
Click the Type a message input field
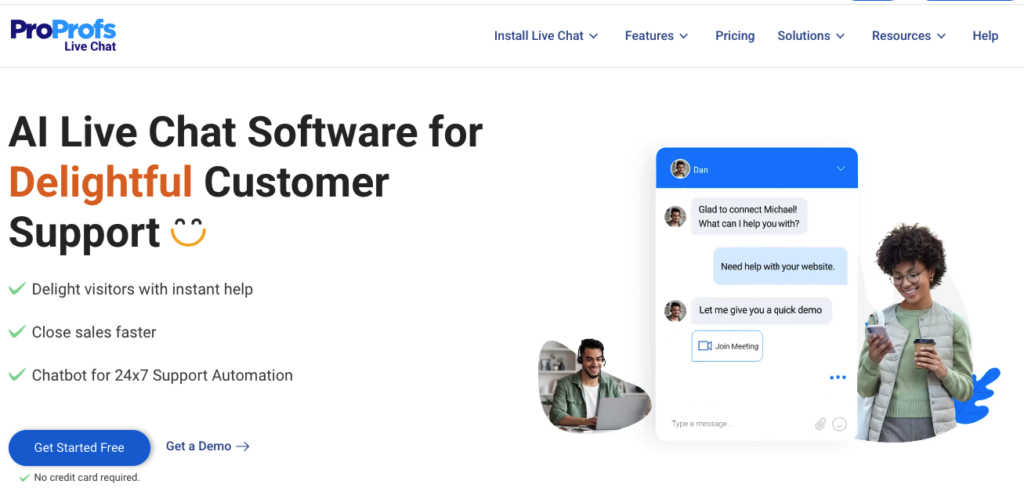point(735,424)
